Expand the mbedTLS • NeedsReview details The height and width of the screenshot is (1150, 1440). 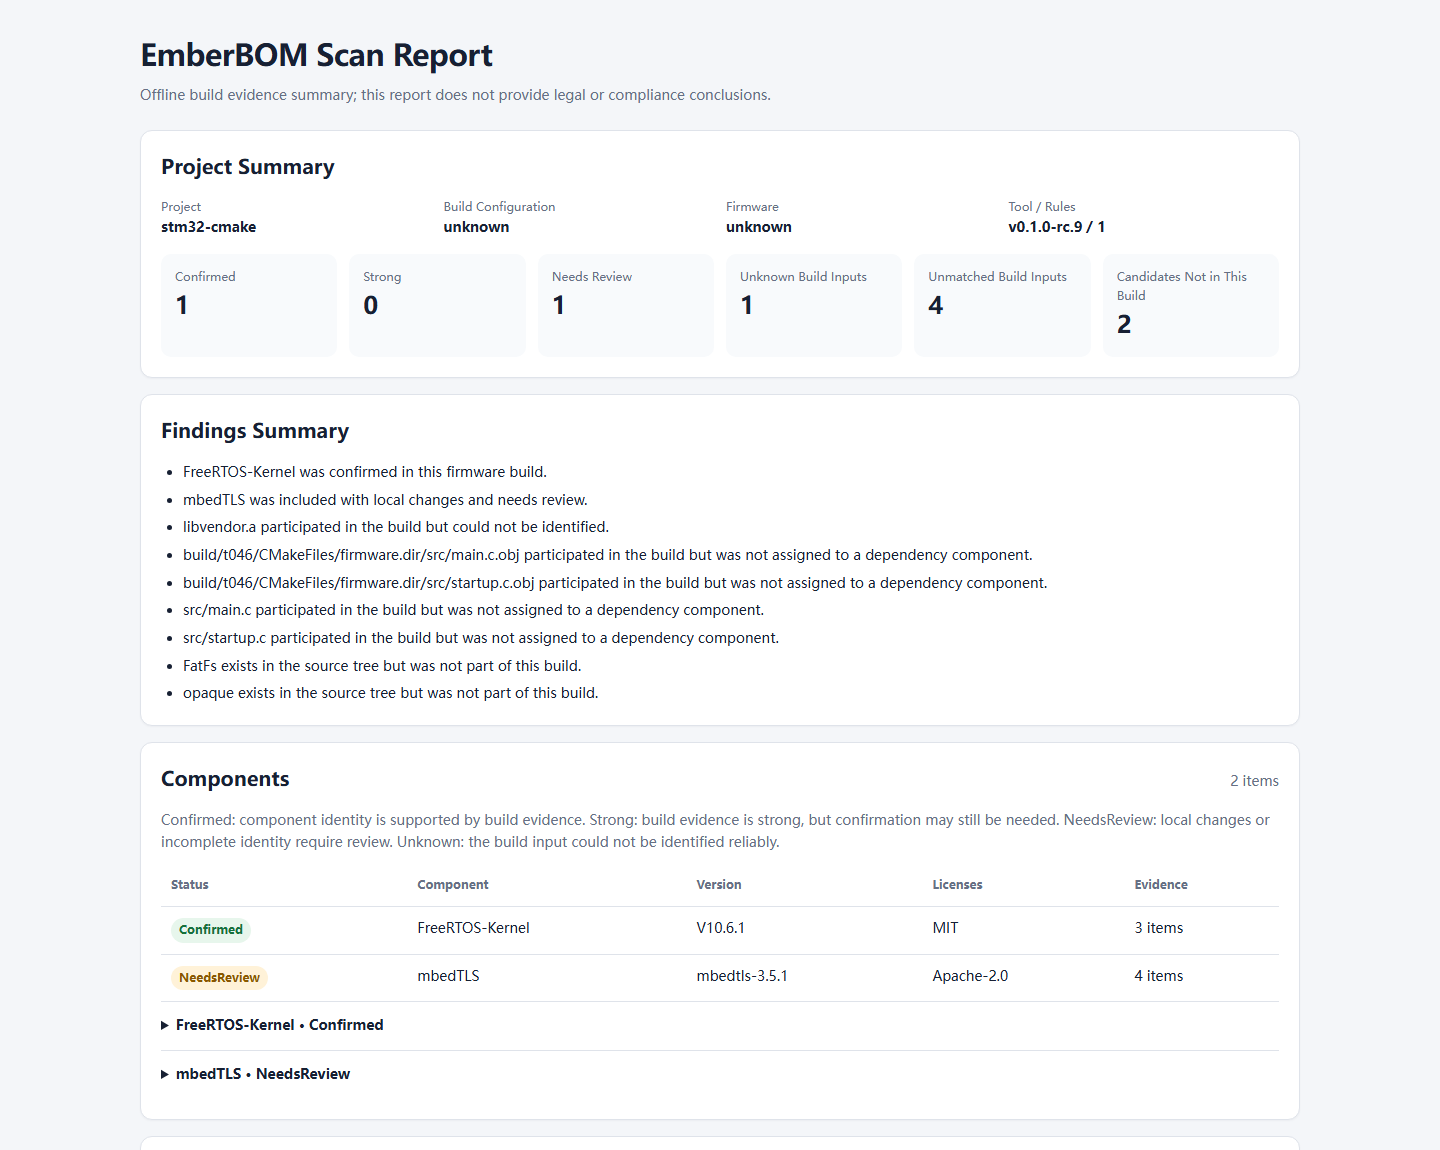pyautogui.click(x=256, y=1074)
